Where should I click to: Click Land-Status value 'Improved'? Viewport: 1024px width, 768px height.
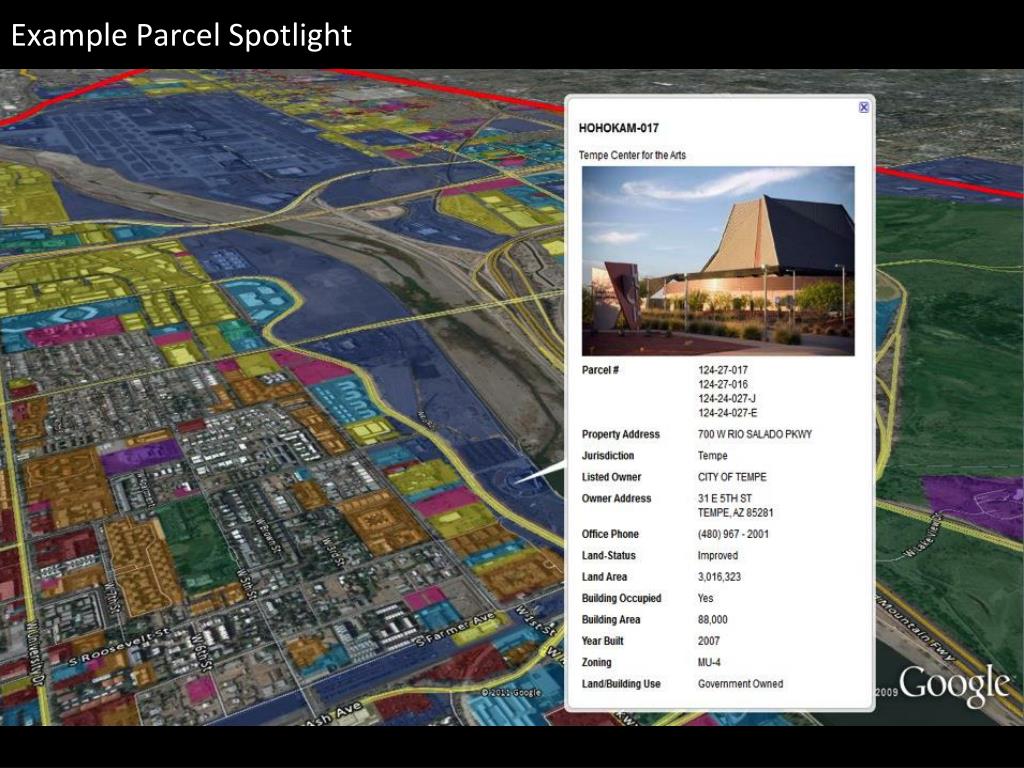pyautogui.click(x=718, y=556)
